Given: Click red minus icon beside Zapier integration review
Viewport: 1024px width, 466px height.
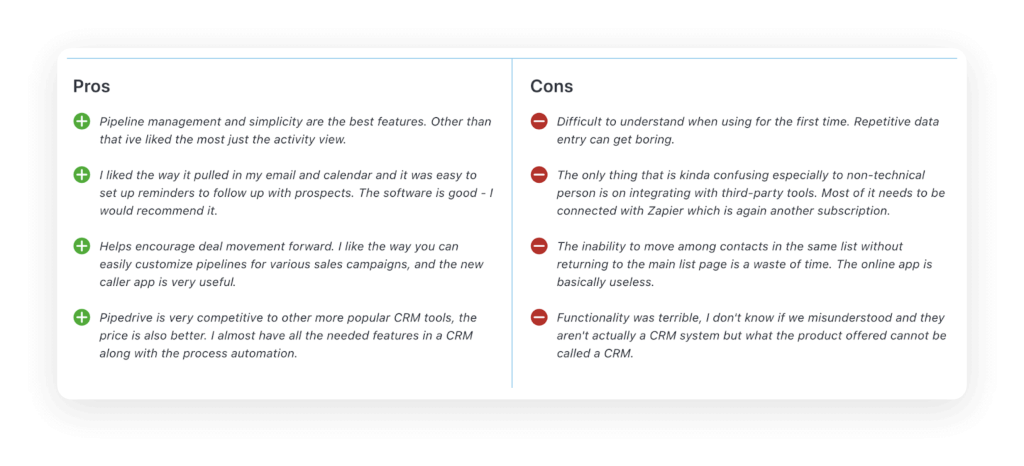Looking at the screenshot, I should (x=539, y=174).
